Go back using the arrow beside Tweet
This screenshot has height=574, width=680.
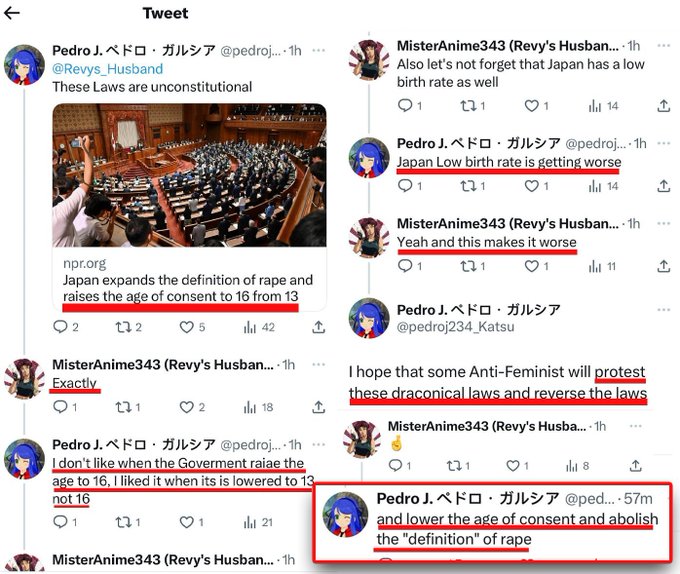pyautogui.click(x=12, y=13)
